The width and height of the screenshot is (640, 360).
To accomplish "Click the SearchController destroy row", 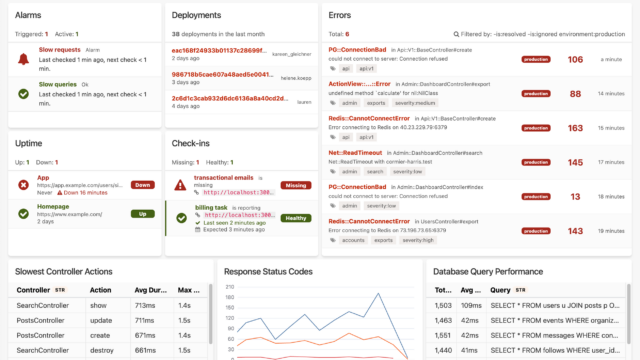I will tap(108, 350).
